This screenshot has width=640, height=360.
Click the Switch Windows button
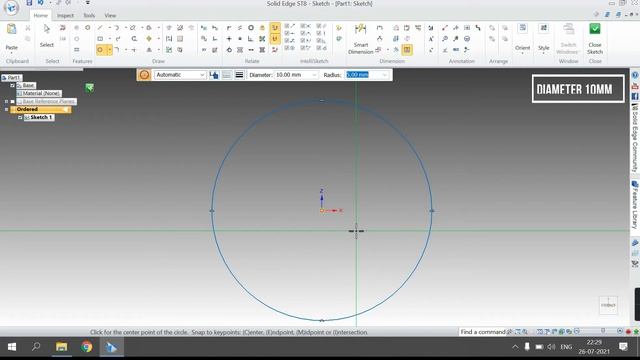point(568,39)
